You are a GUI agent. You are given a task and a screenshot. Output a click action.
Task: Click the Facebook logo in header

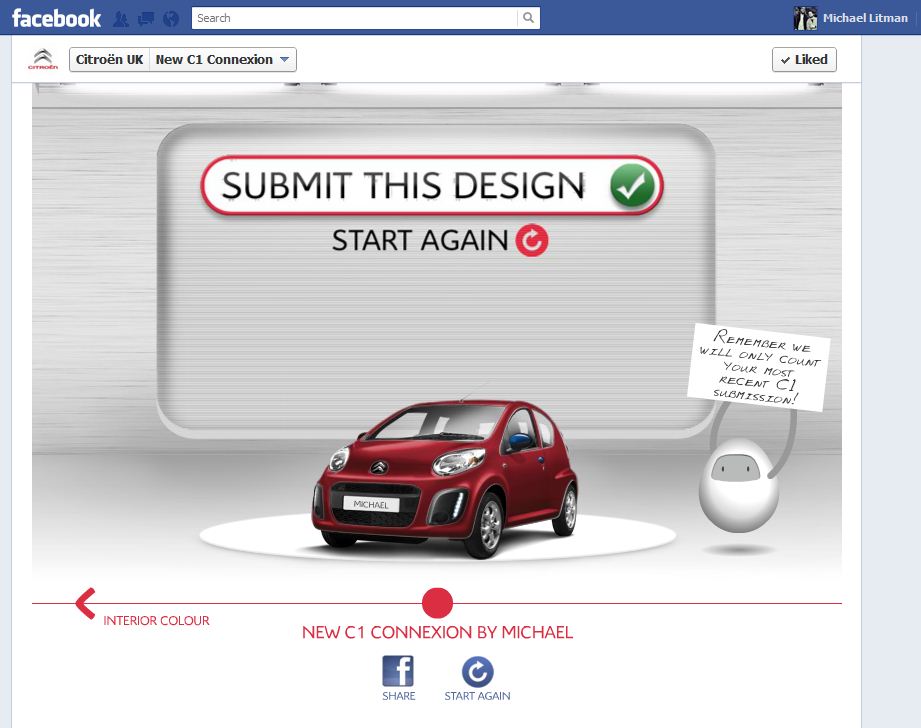pyautogui.click(x=56, y=18)
